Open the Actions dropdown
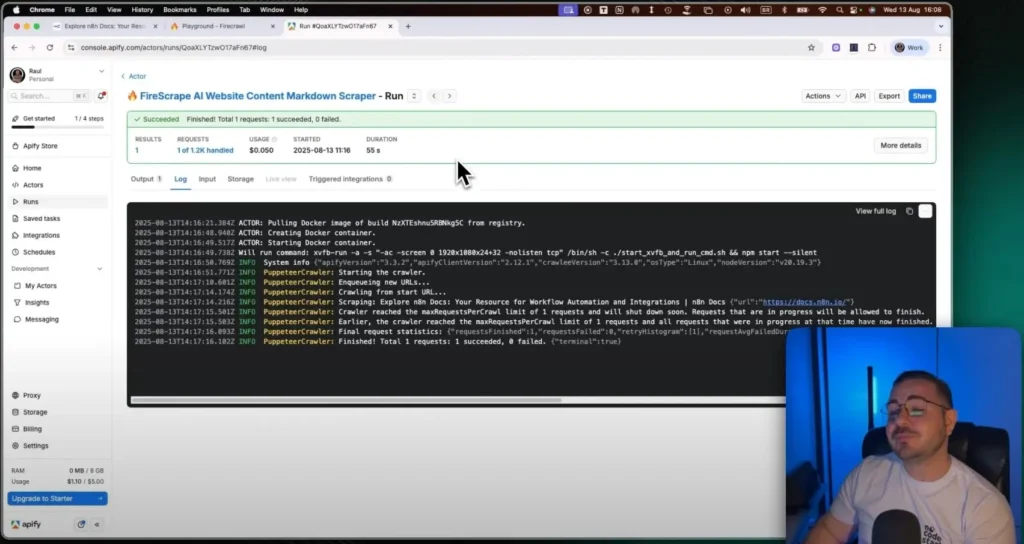Image resolution: width=1024 pixels, height=544 pixels. click(823, 96)
